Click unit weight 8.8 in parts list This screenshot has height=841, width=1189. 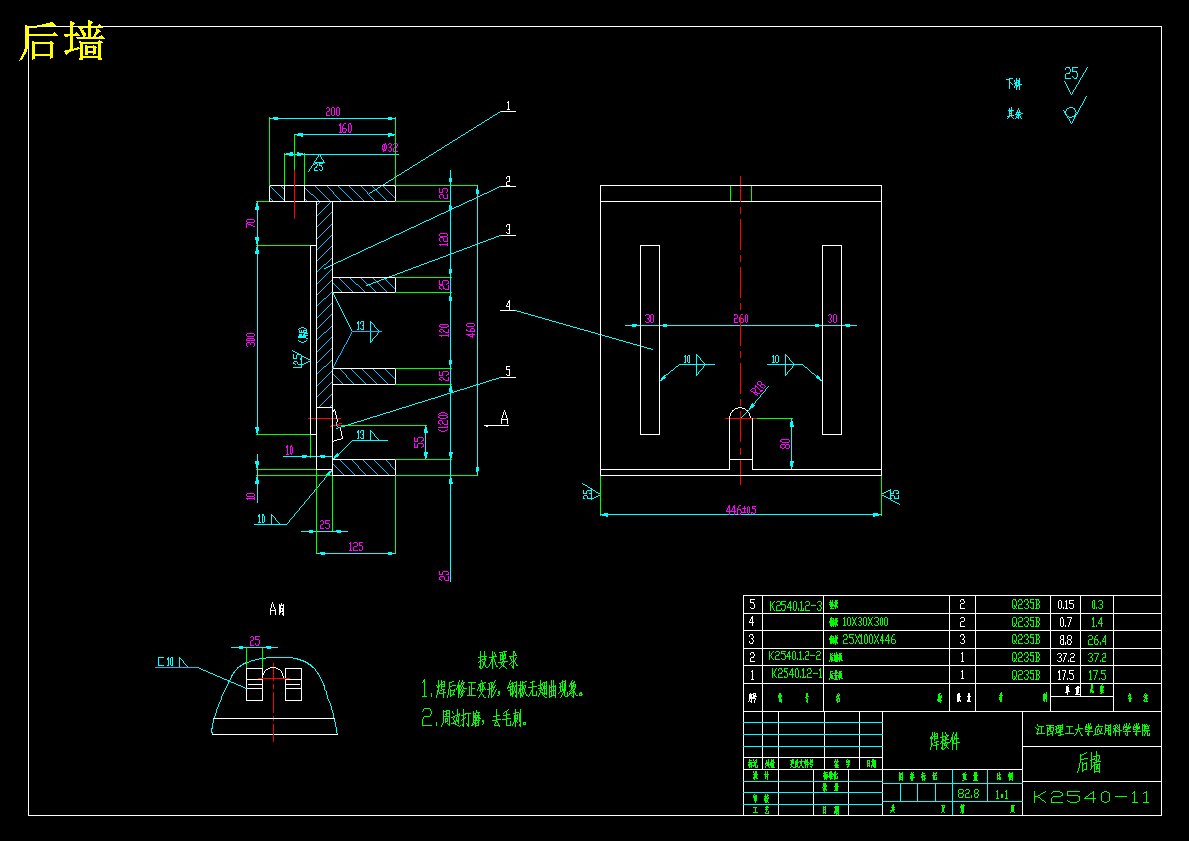(1065, 640)
